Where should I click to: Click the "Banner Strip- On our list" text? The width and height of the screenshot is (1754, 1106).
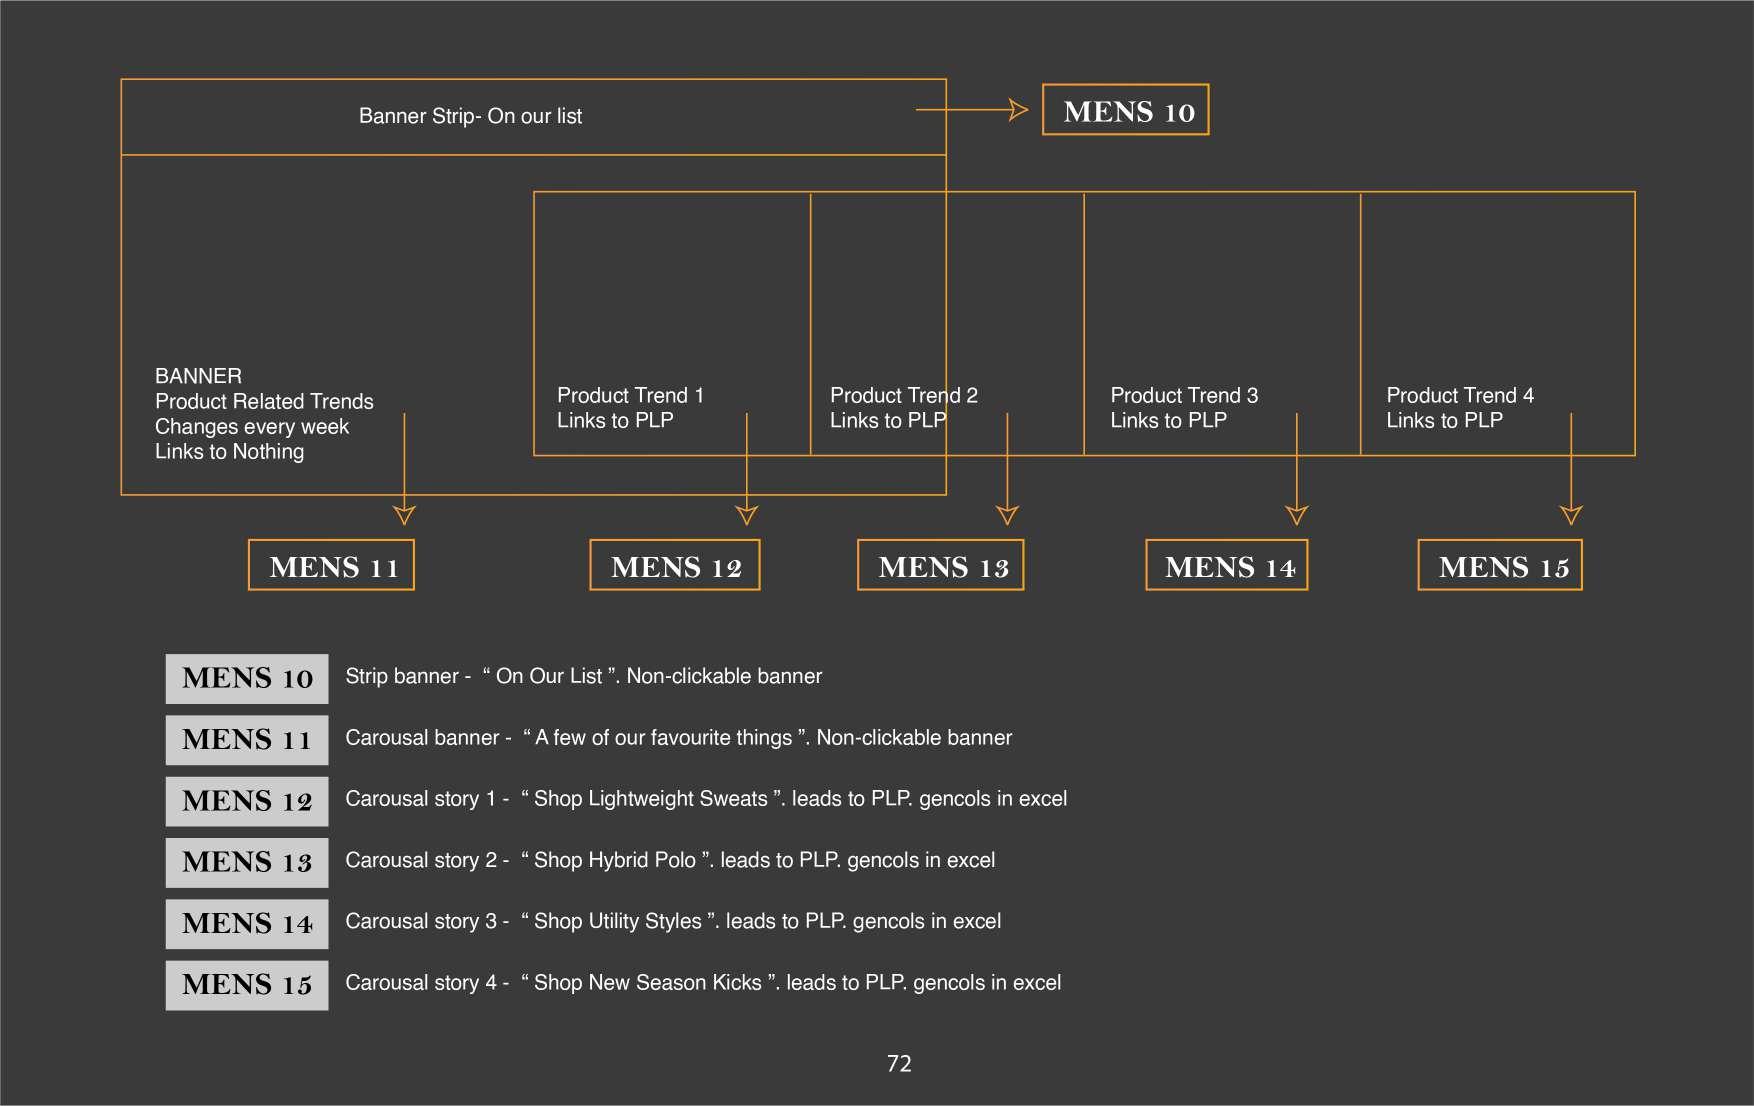point(470,116)
